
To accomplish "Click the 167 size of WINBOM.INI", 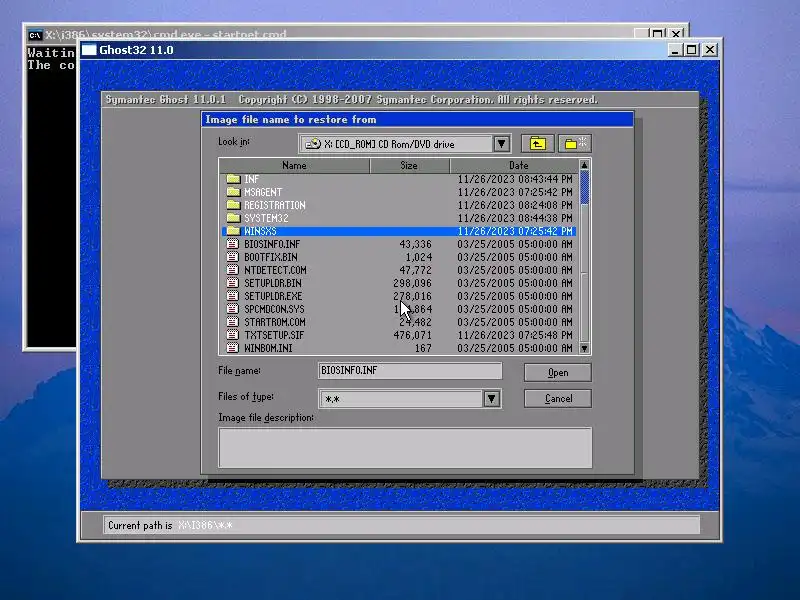I will coord(423,348).
